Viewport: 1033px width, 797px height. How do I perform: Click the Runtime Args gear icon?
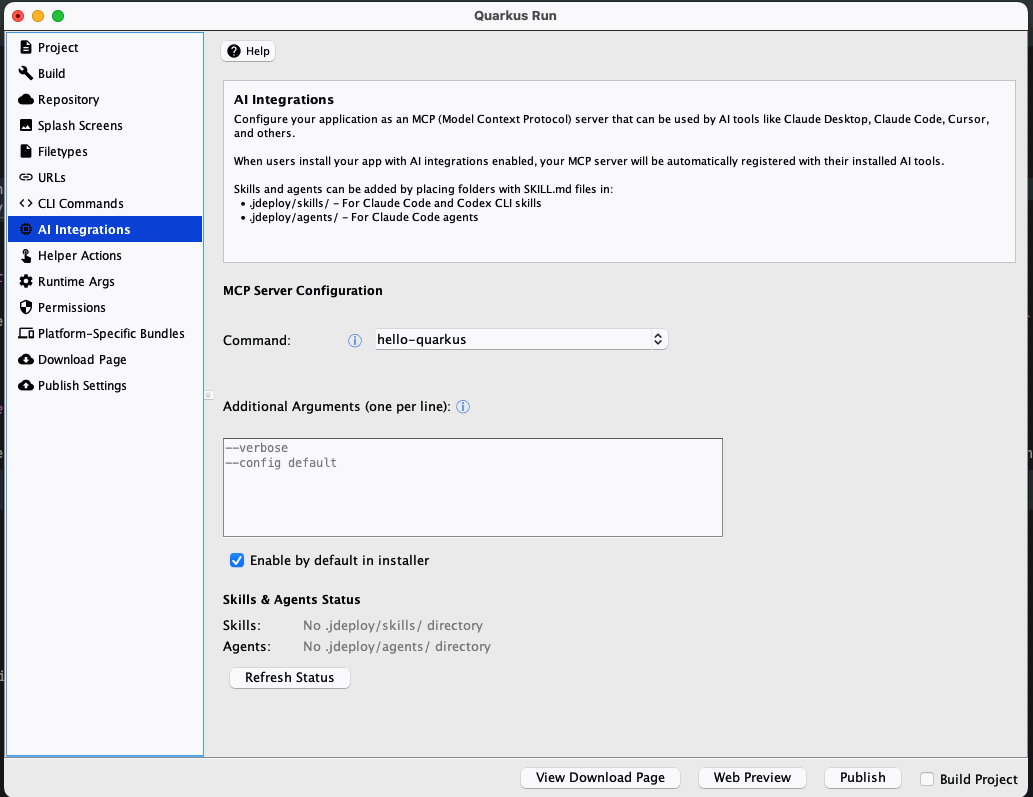(x=26, y=281)
